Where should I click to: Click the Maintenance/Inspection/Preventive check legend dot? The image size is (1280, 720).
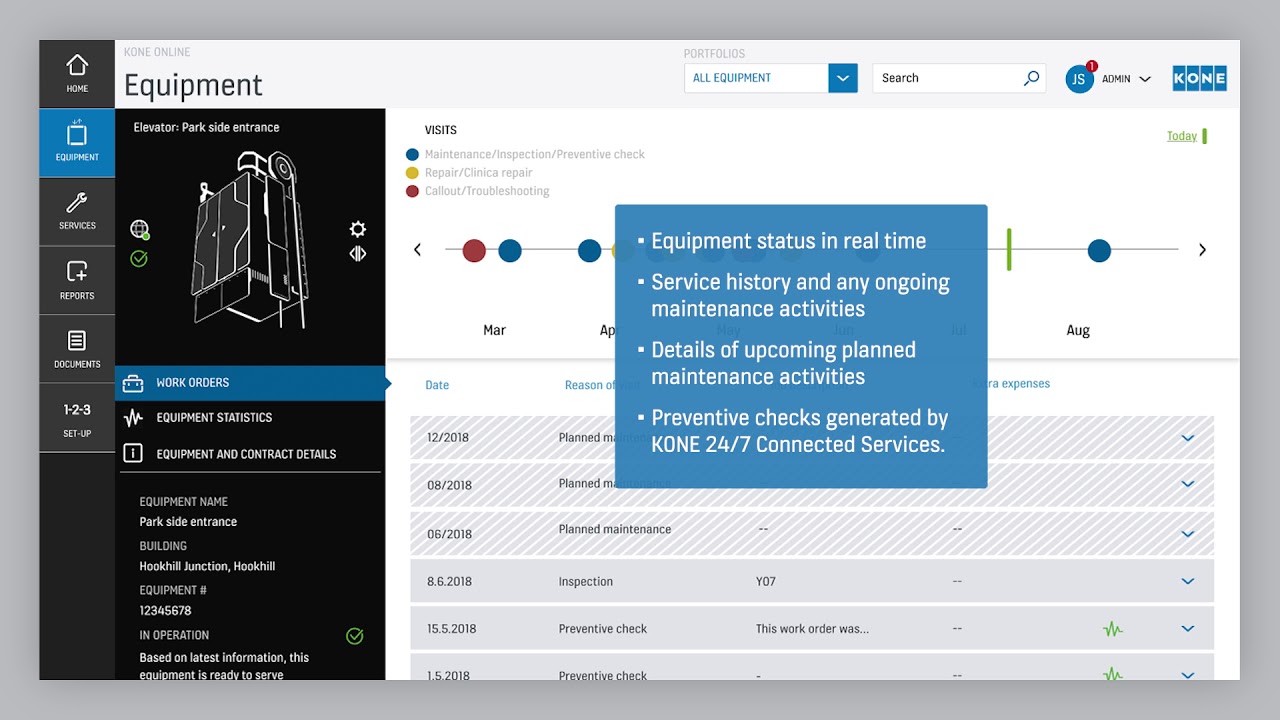pos(412,155)
